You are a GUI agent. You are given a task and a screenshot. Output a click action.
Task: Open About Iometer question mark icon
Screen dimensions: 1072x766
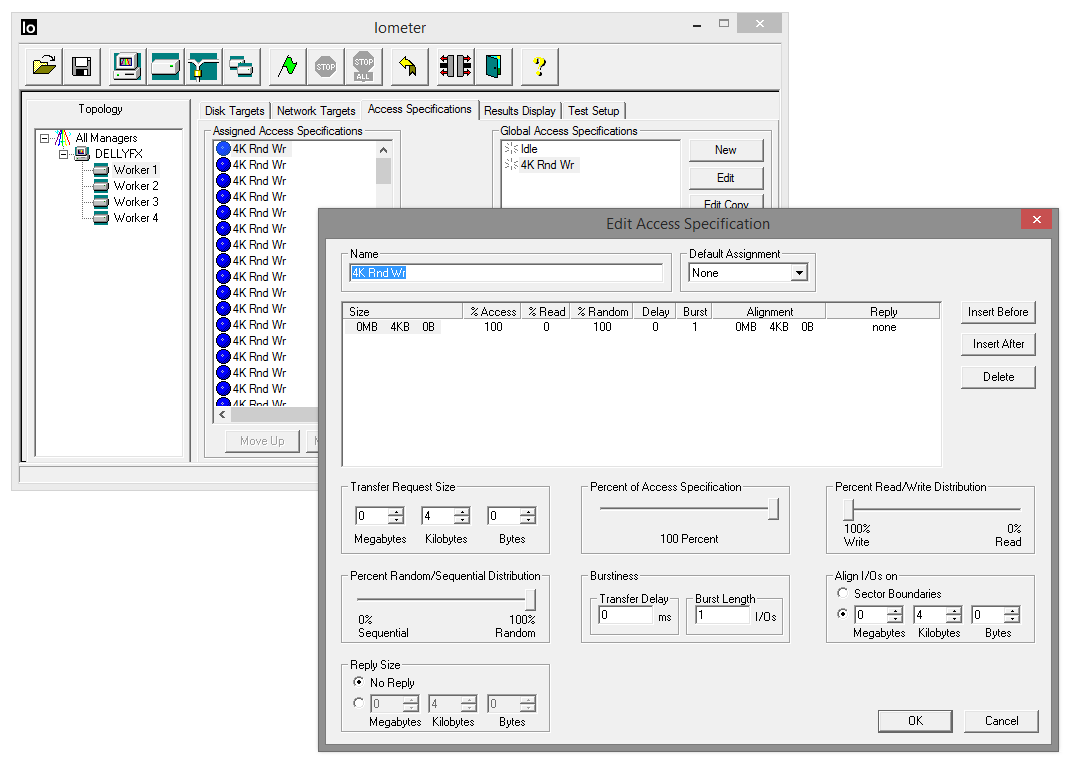539,66
